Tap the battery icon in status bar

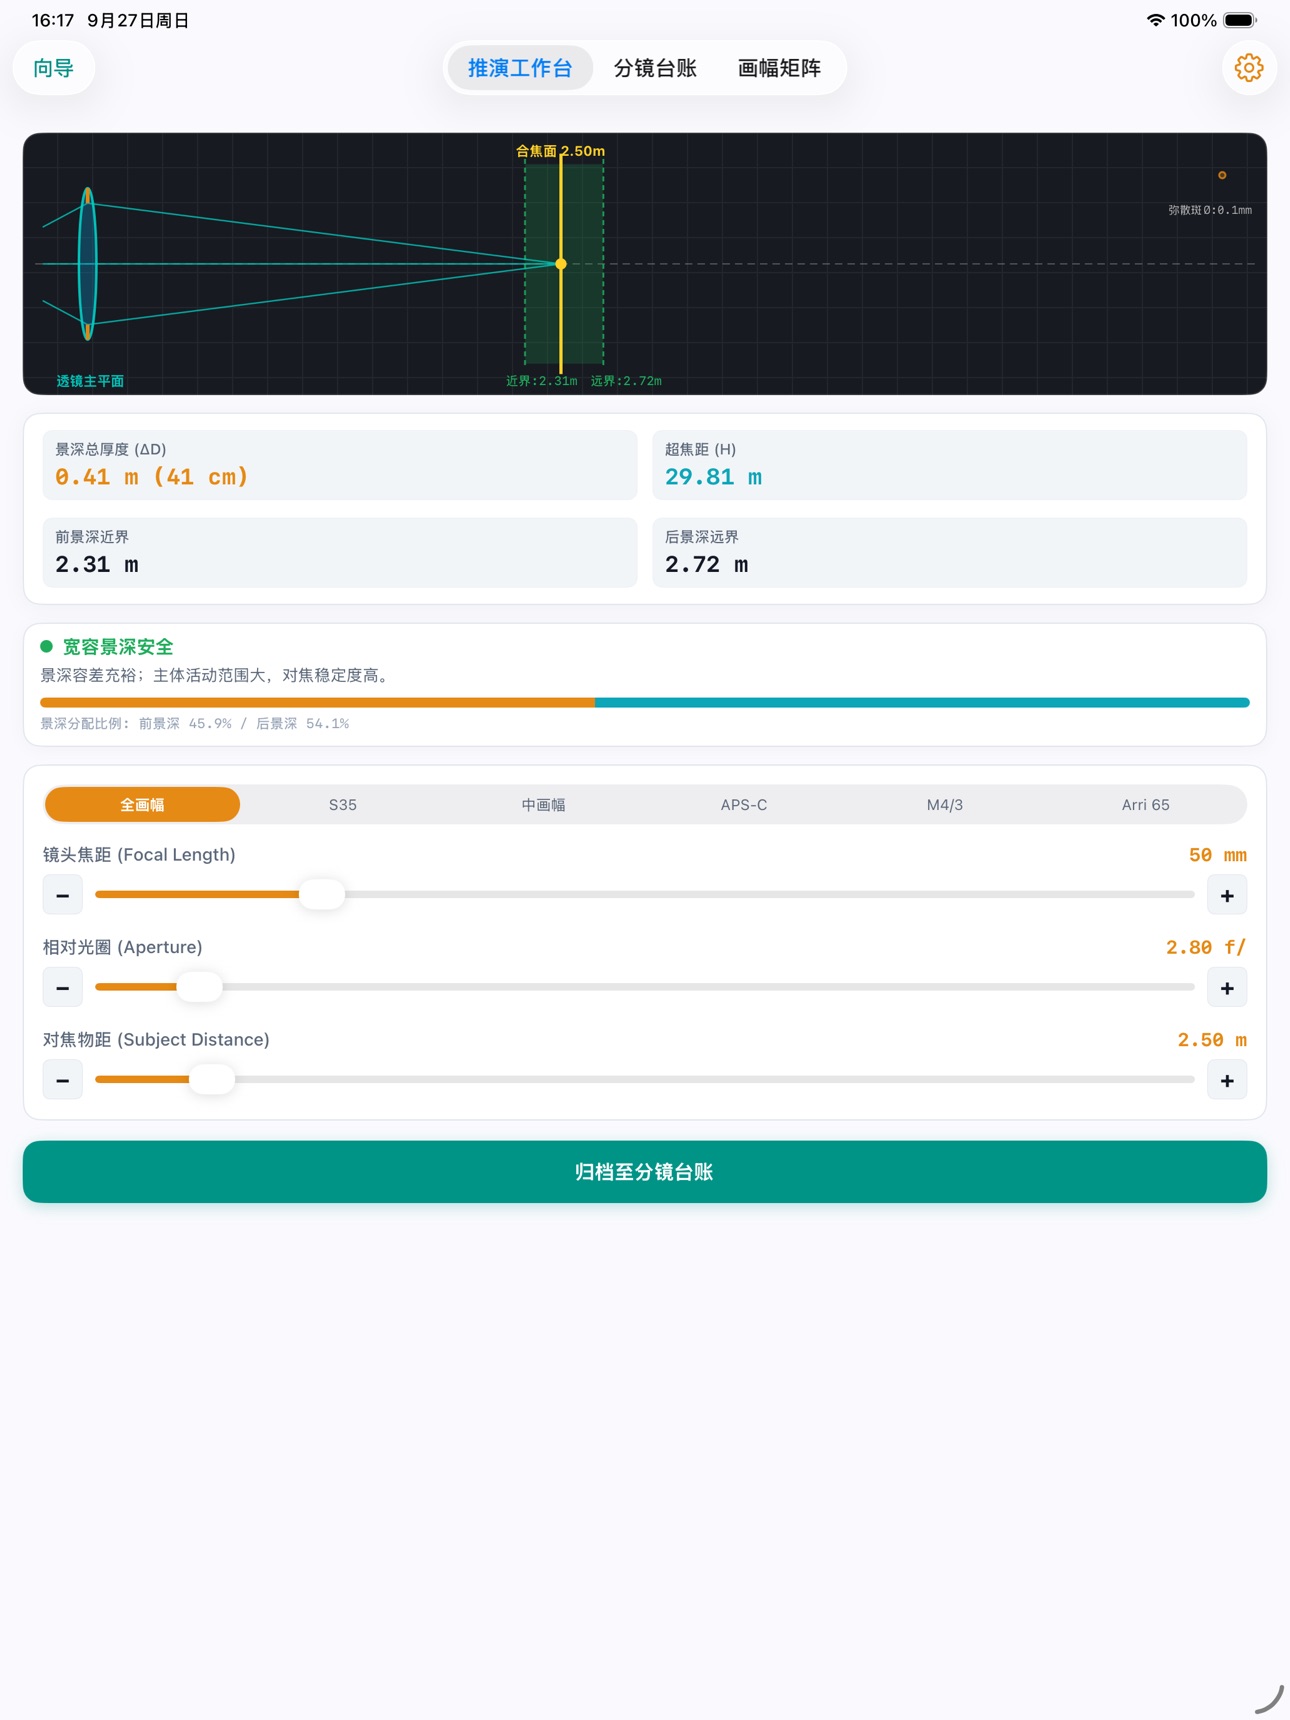coord(1240,20)
